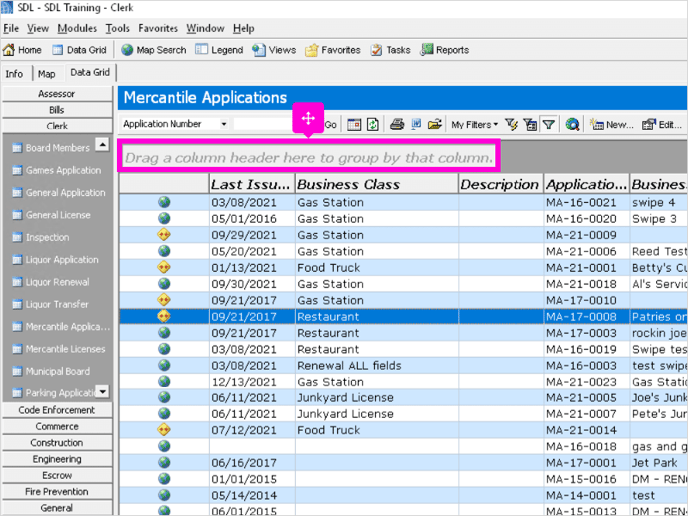Open the Tools menu
This screenshot has height=516, width=688.
click(x=118, y=29)
